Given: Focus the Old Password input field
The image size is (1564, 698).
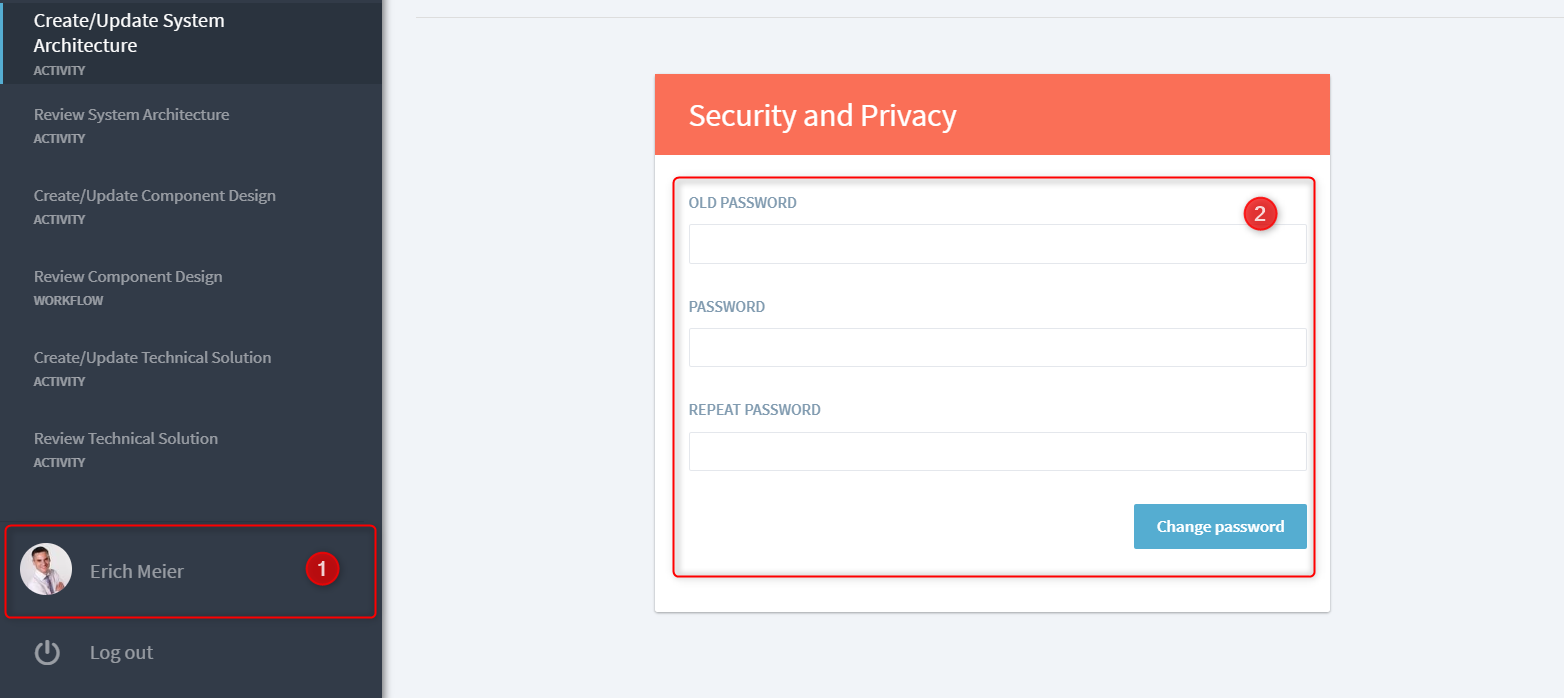Looking at the screenshot, I should (997, 244).
